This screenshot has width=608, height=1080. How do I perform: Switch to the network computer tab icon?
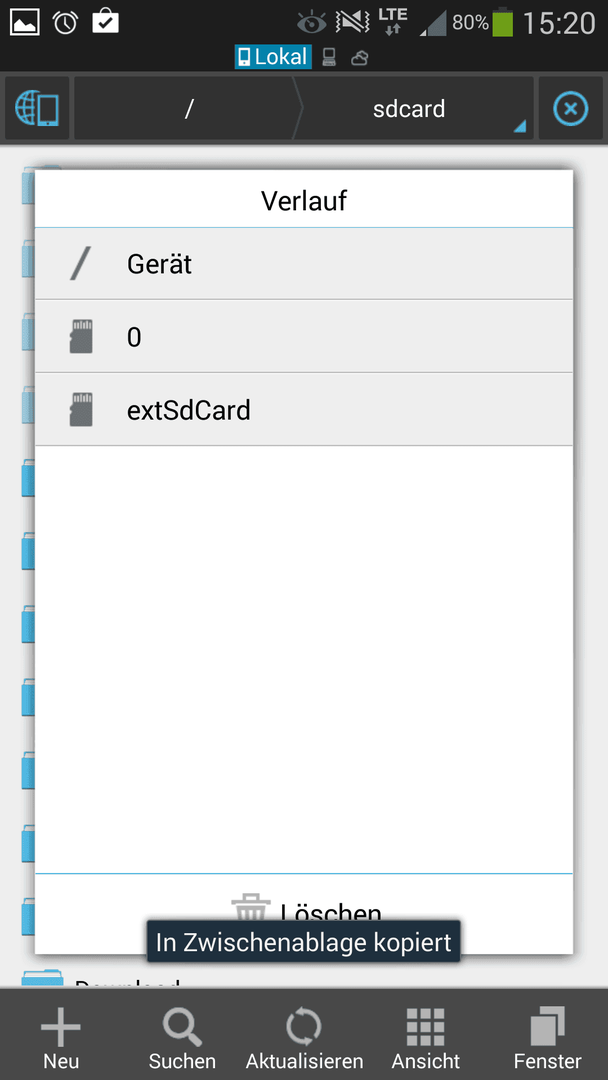click(330, 58)
